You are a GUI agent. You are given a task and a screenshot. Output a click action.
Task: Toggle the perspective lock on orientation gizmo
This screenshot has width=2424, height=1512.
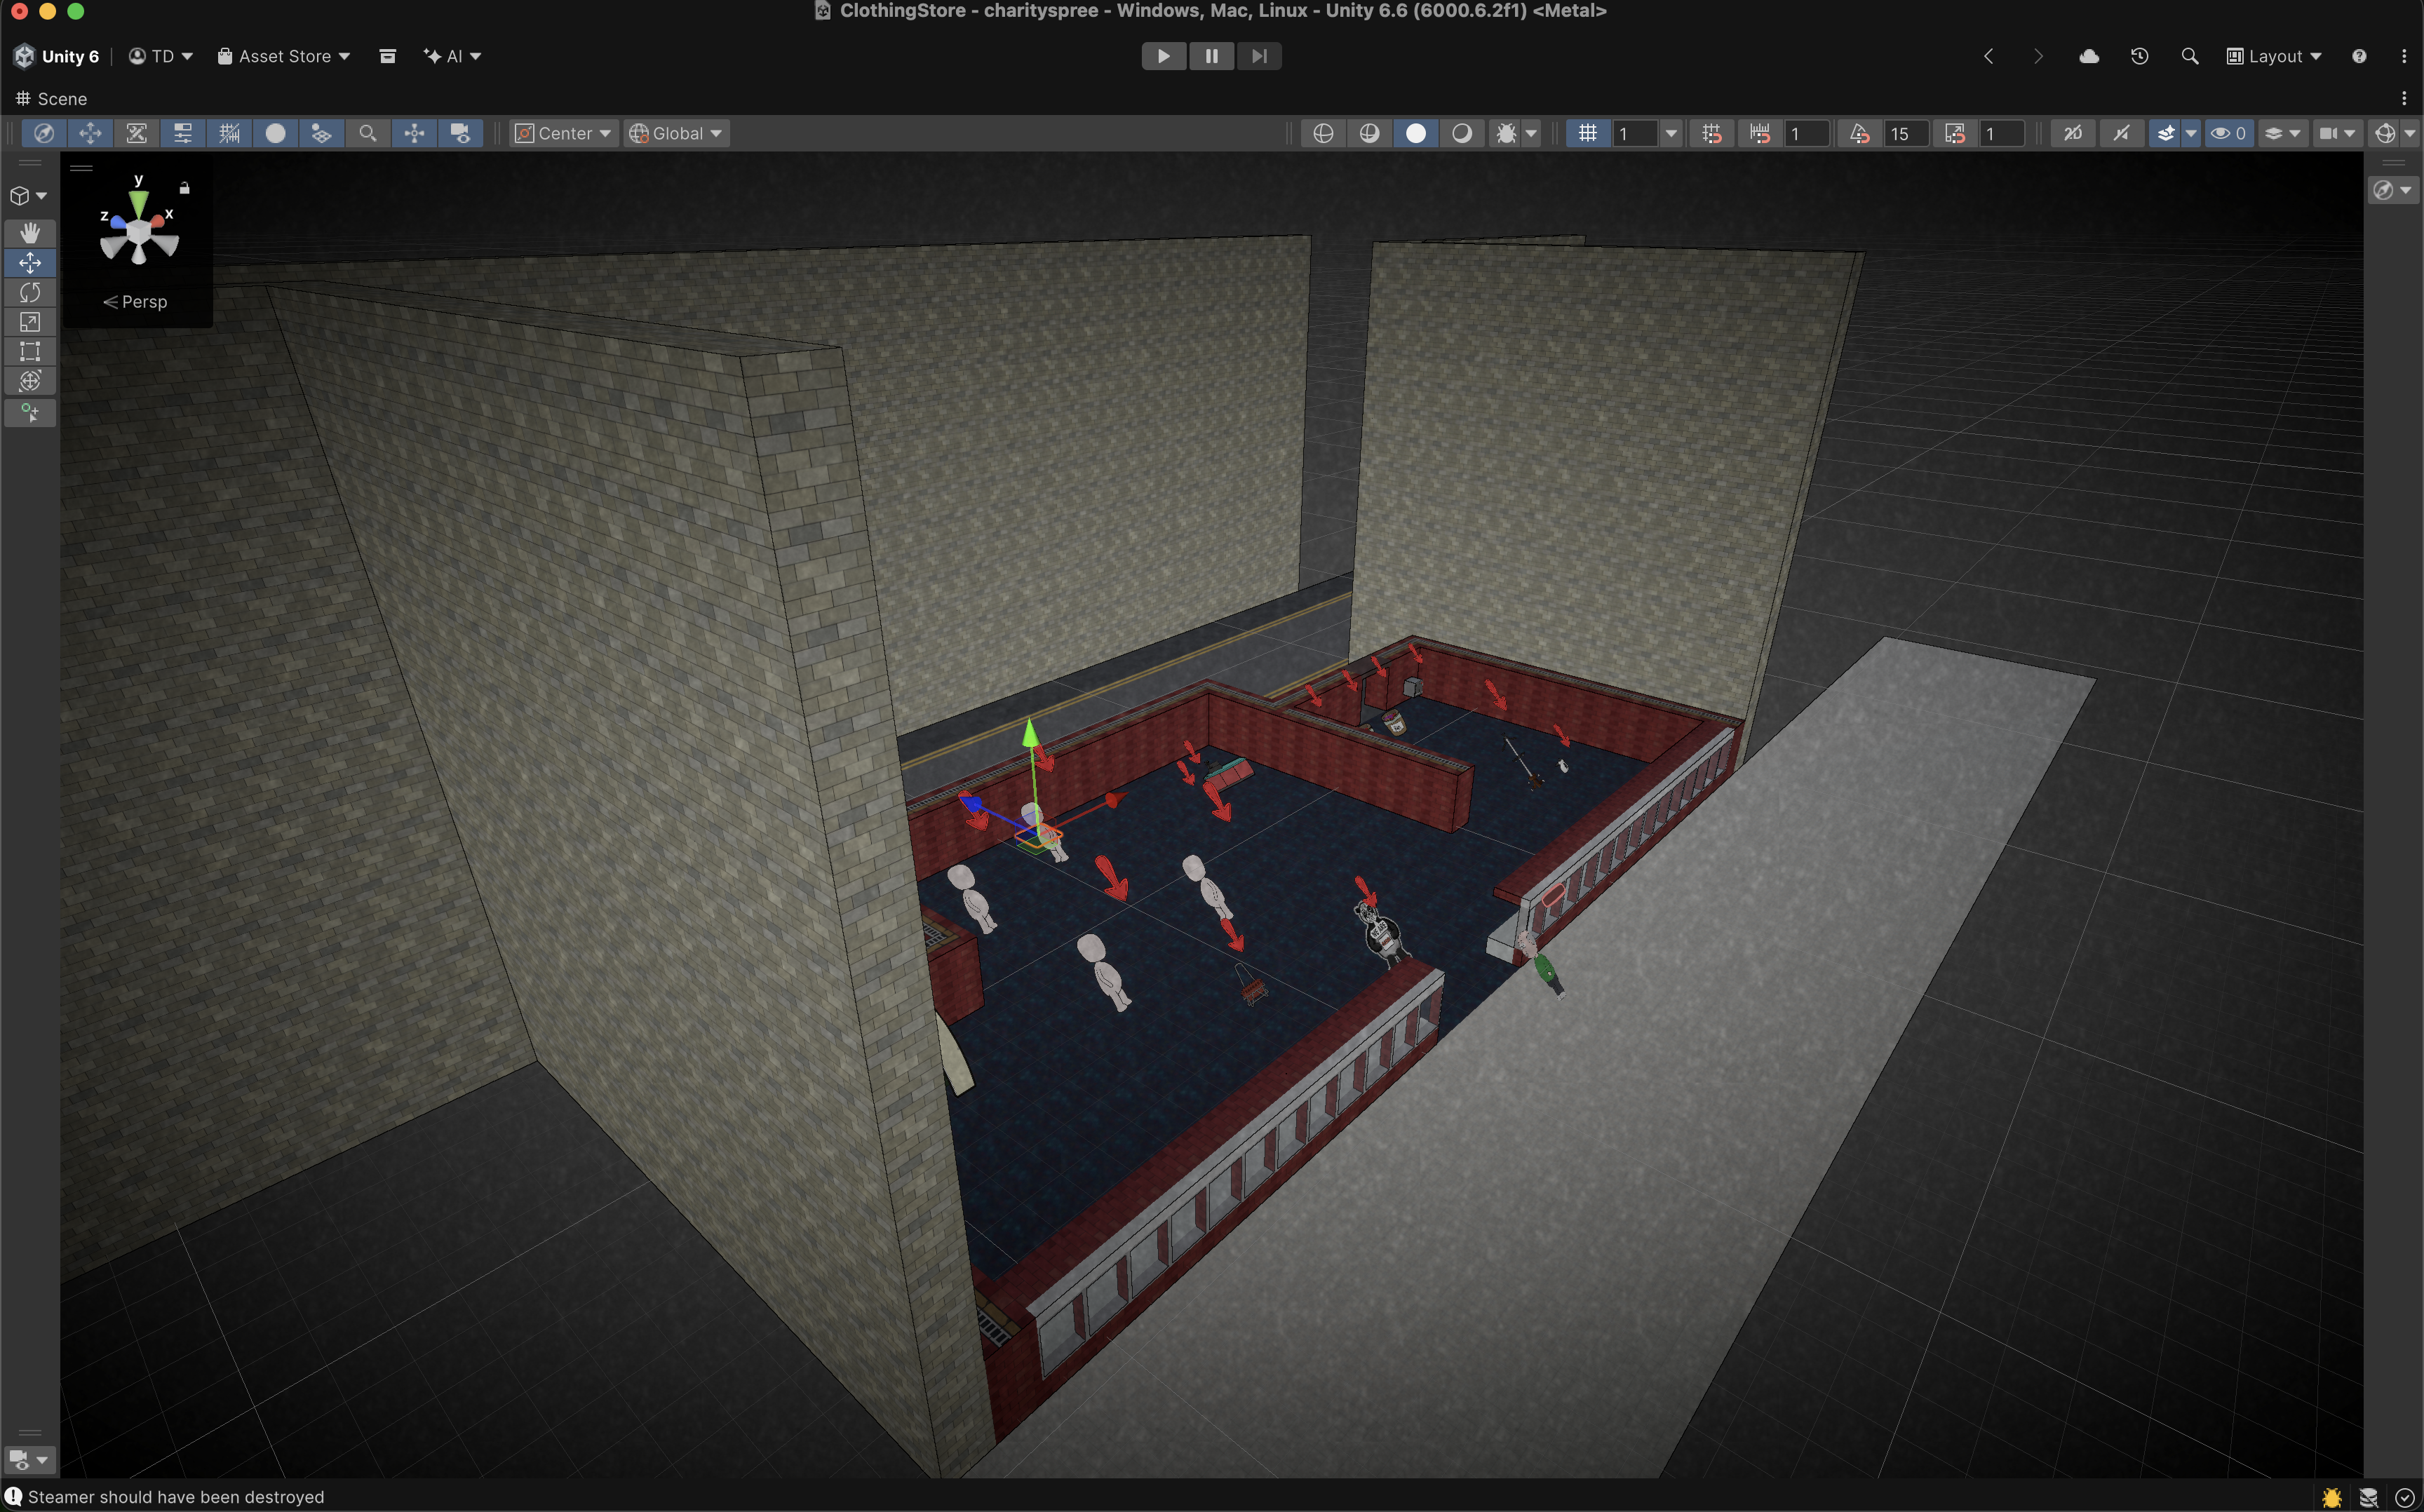click(x=184, y=188)
